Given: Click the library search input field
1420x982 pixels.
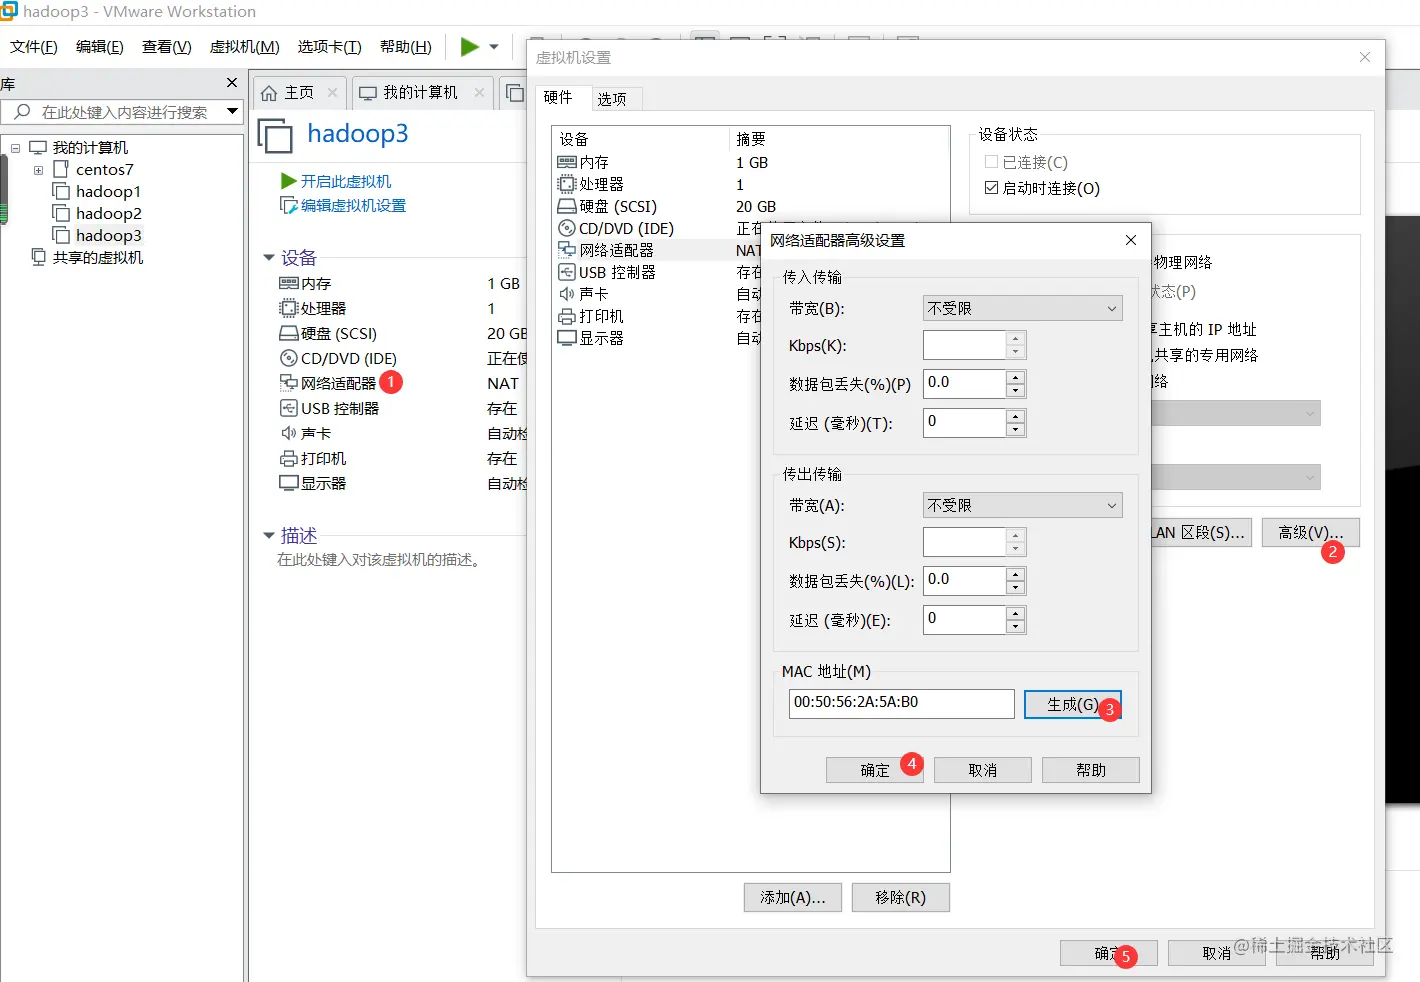Looking at the screenshot, I should pos(122,112).
